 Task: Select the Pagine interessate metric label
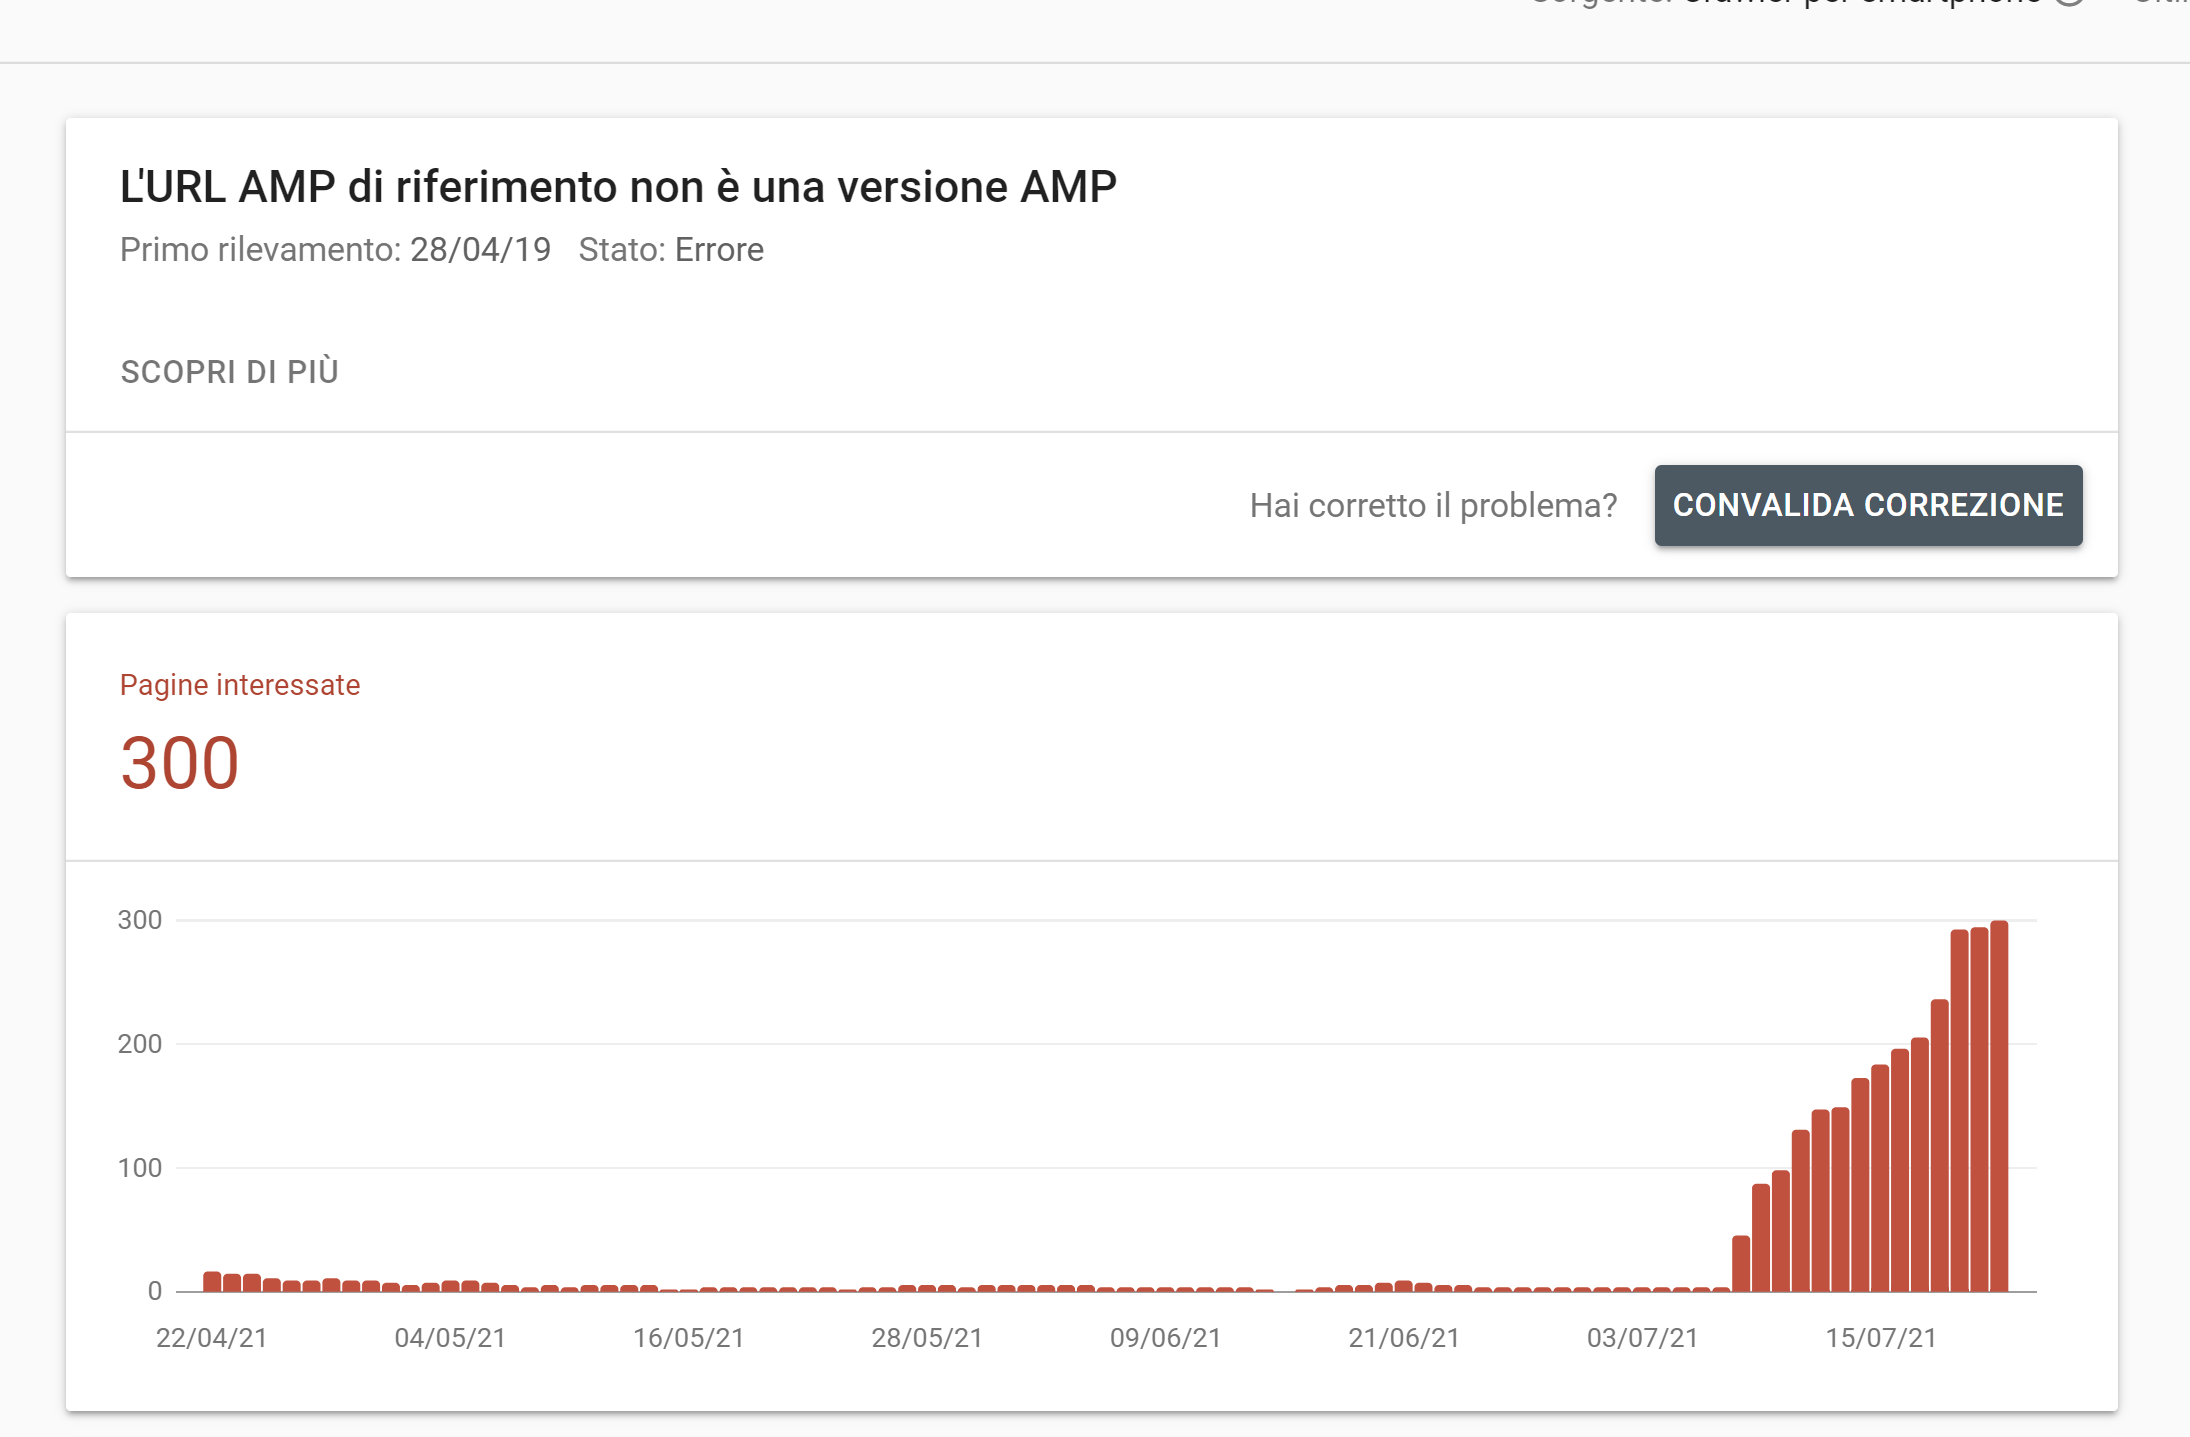pos(240,685)
